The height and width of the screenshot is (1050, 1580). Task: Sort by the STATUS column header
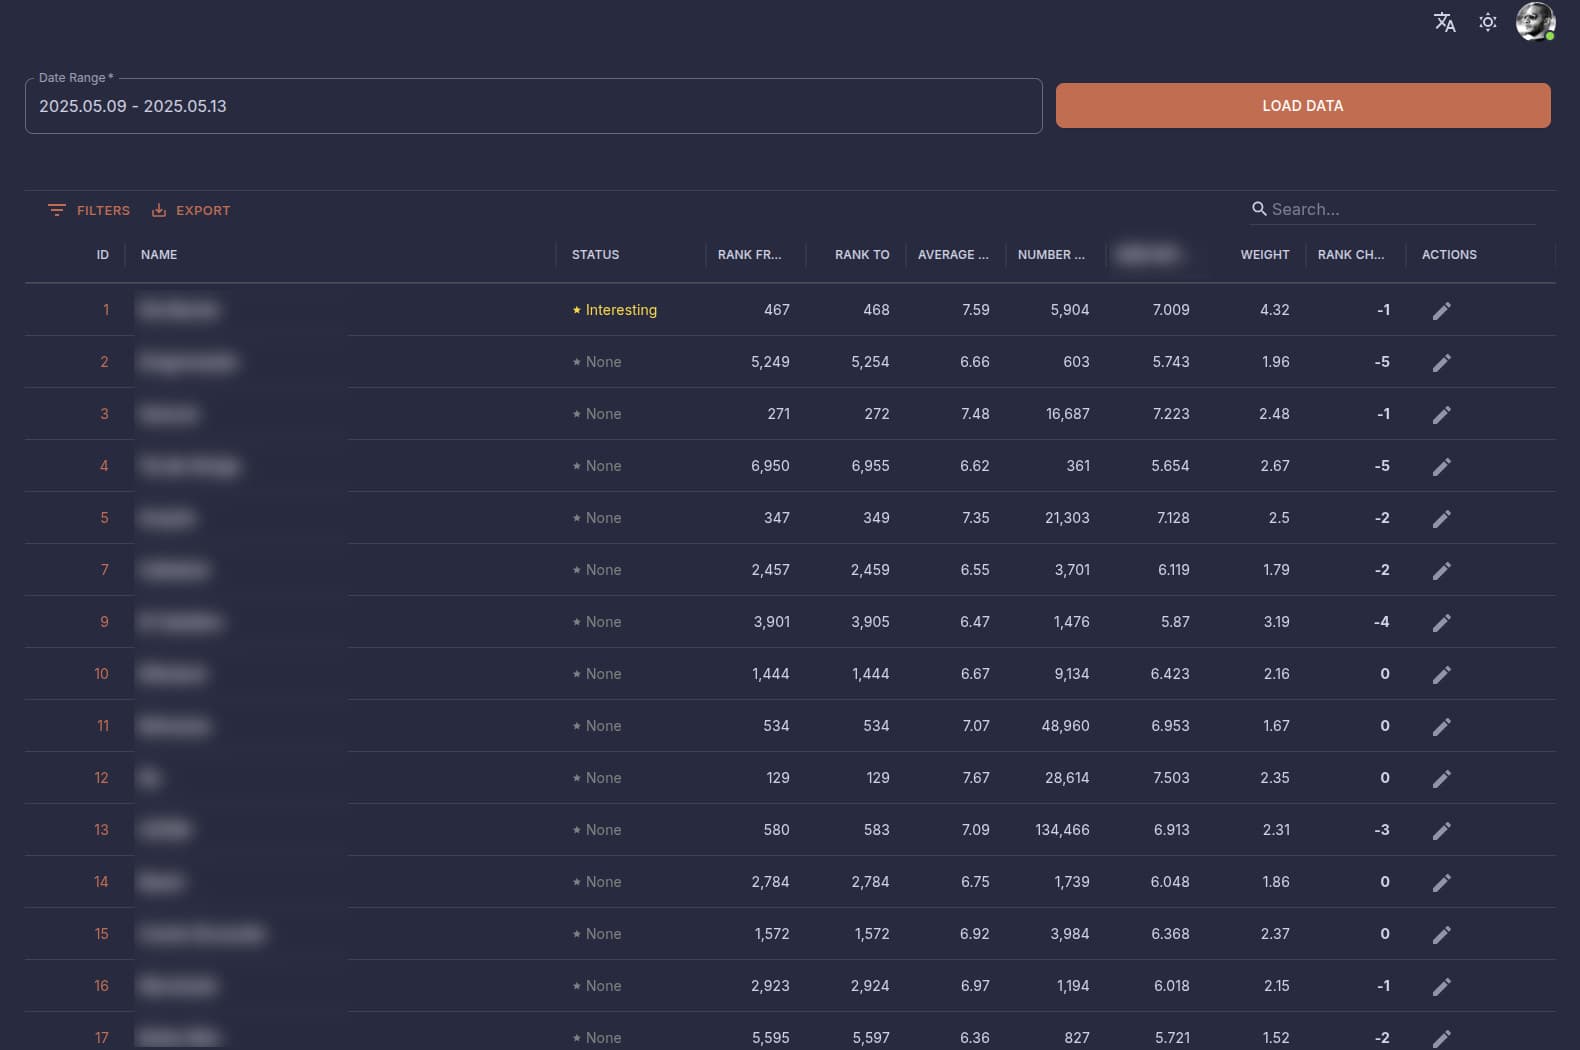[595, 255]
